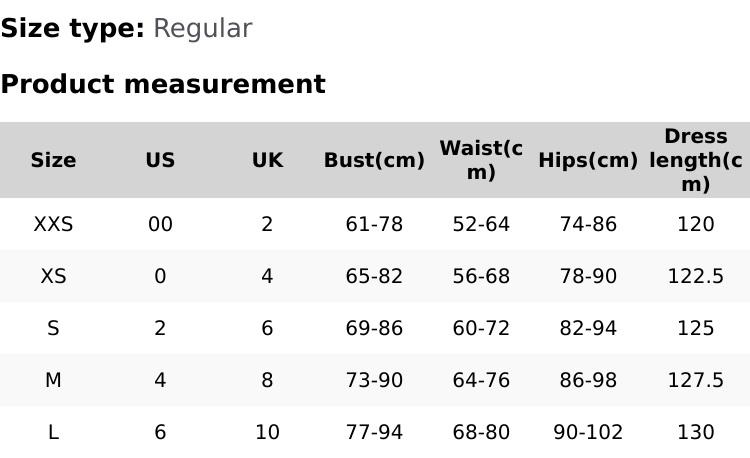Viewport: 750px width, 458px height.
Task: Select the L size row label
Action: 53,432
